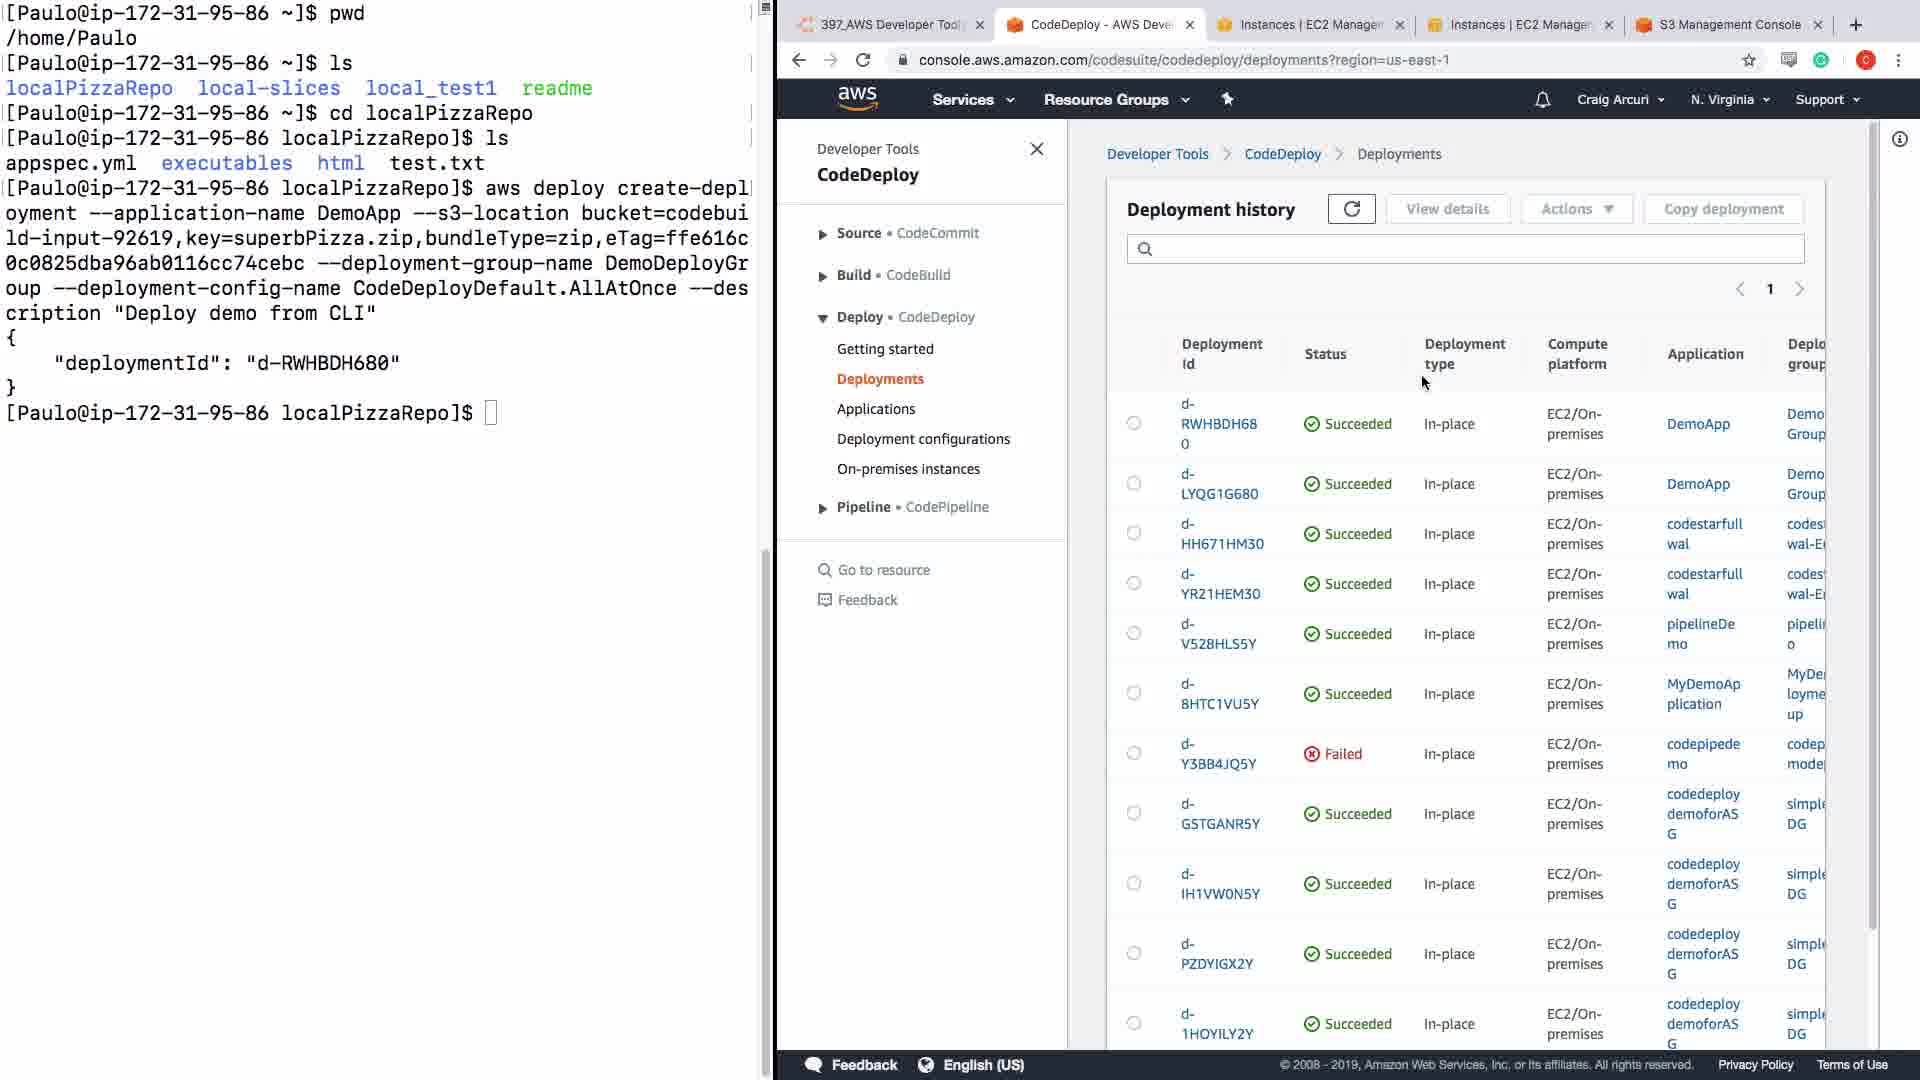1920x1080 pixels.
Task: Select radio for deployment d-RWHBDH680
Action: point(1133,423)
